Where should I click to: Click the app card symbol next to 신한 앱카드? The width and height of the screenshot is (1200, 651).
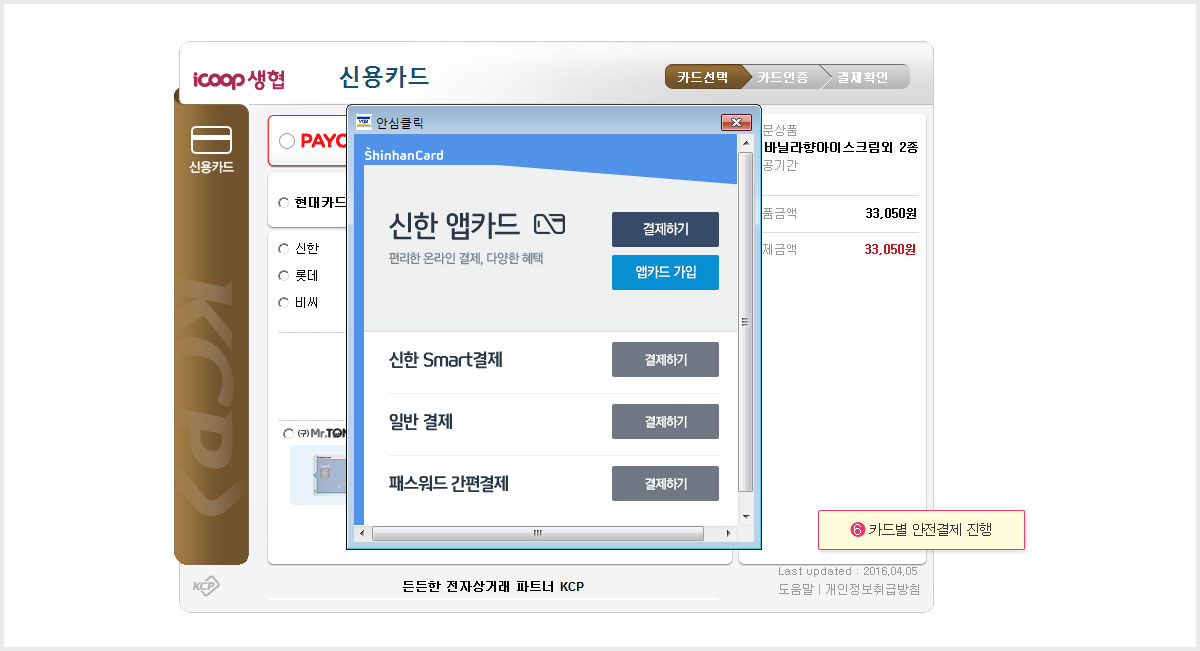550,224
